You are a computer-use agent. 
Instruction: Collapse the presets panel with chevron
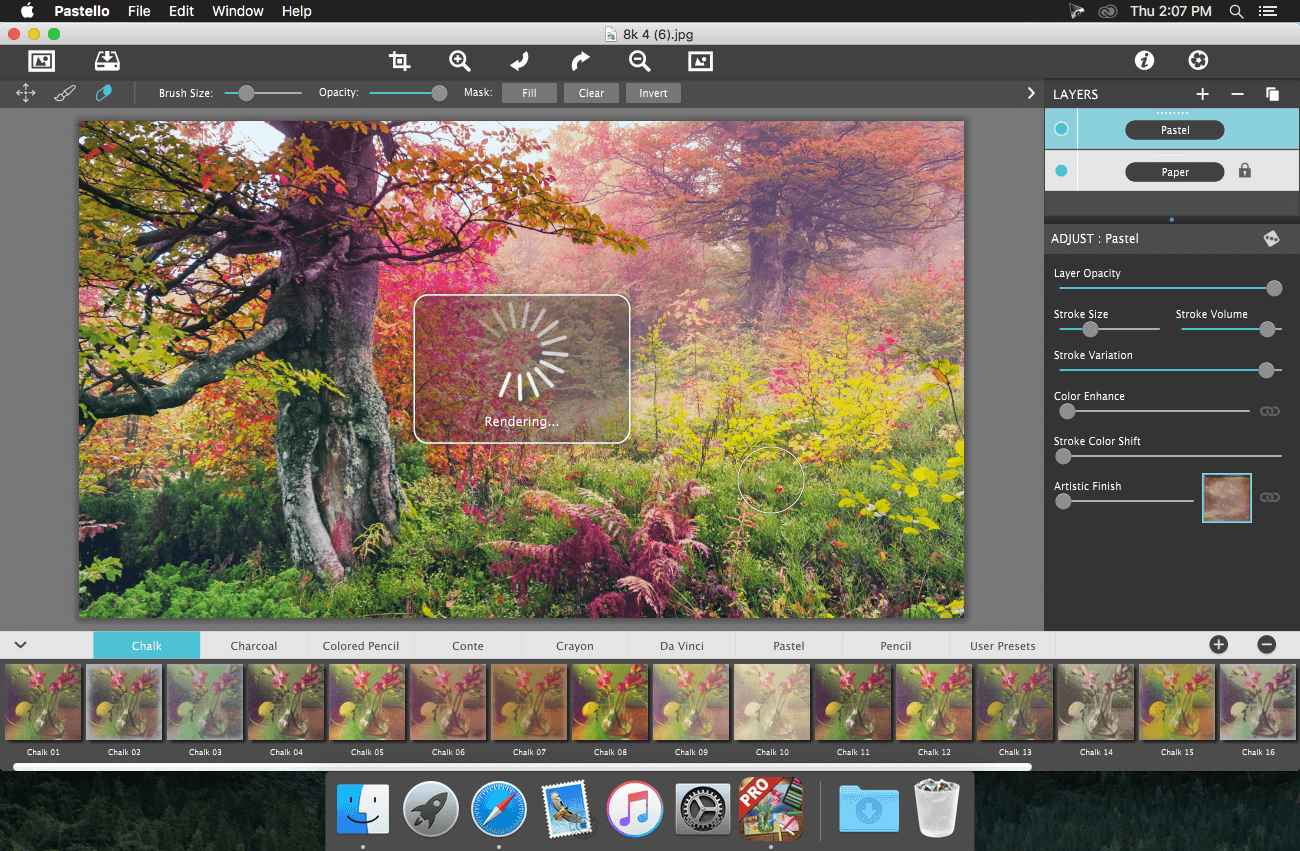tap(20, 645)
